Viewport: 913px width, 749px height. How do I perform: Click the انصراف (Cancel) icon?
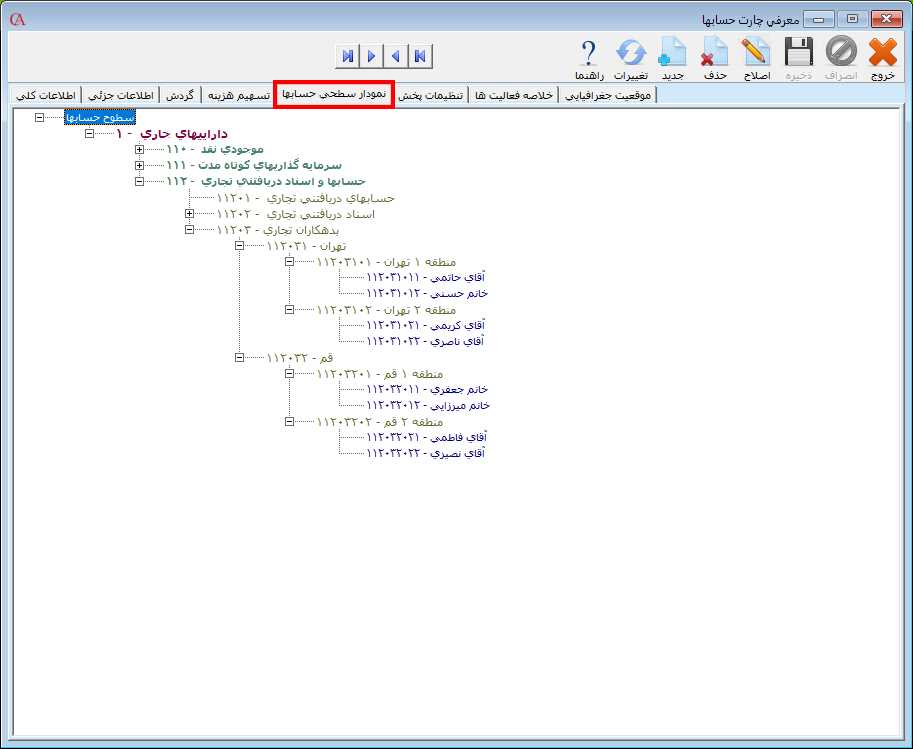[x=841, y=53]
